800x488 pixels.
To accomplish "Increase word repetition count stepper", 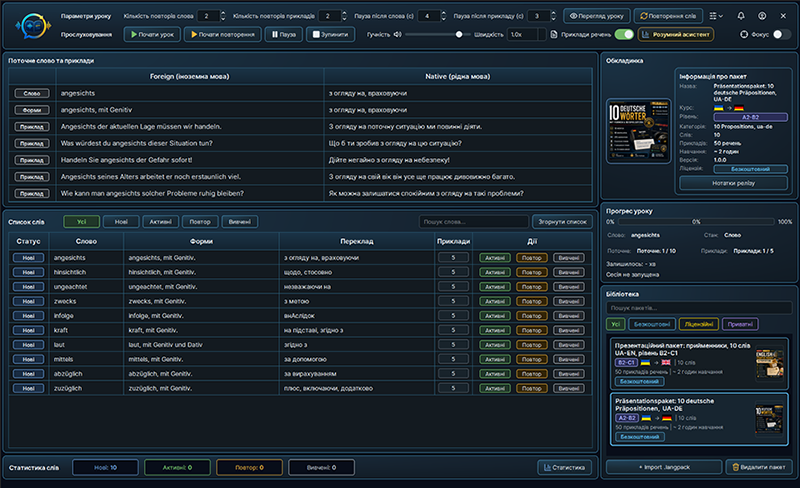I will [x=223, y=13].
